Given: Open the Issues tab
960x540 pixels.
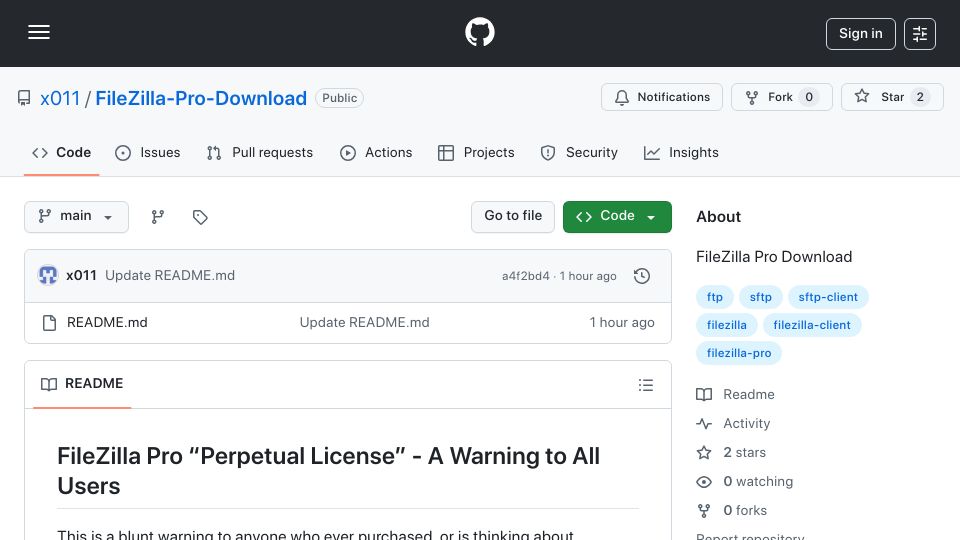Looking at the screenshot, I should click(148, 152).
